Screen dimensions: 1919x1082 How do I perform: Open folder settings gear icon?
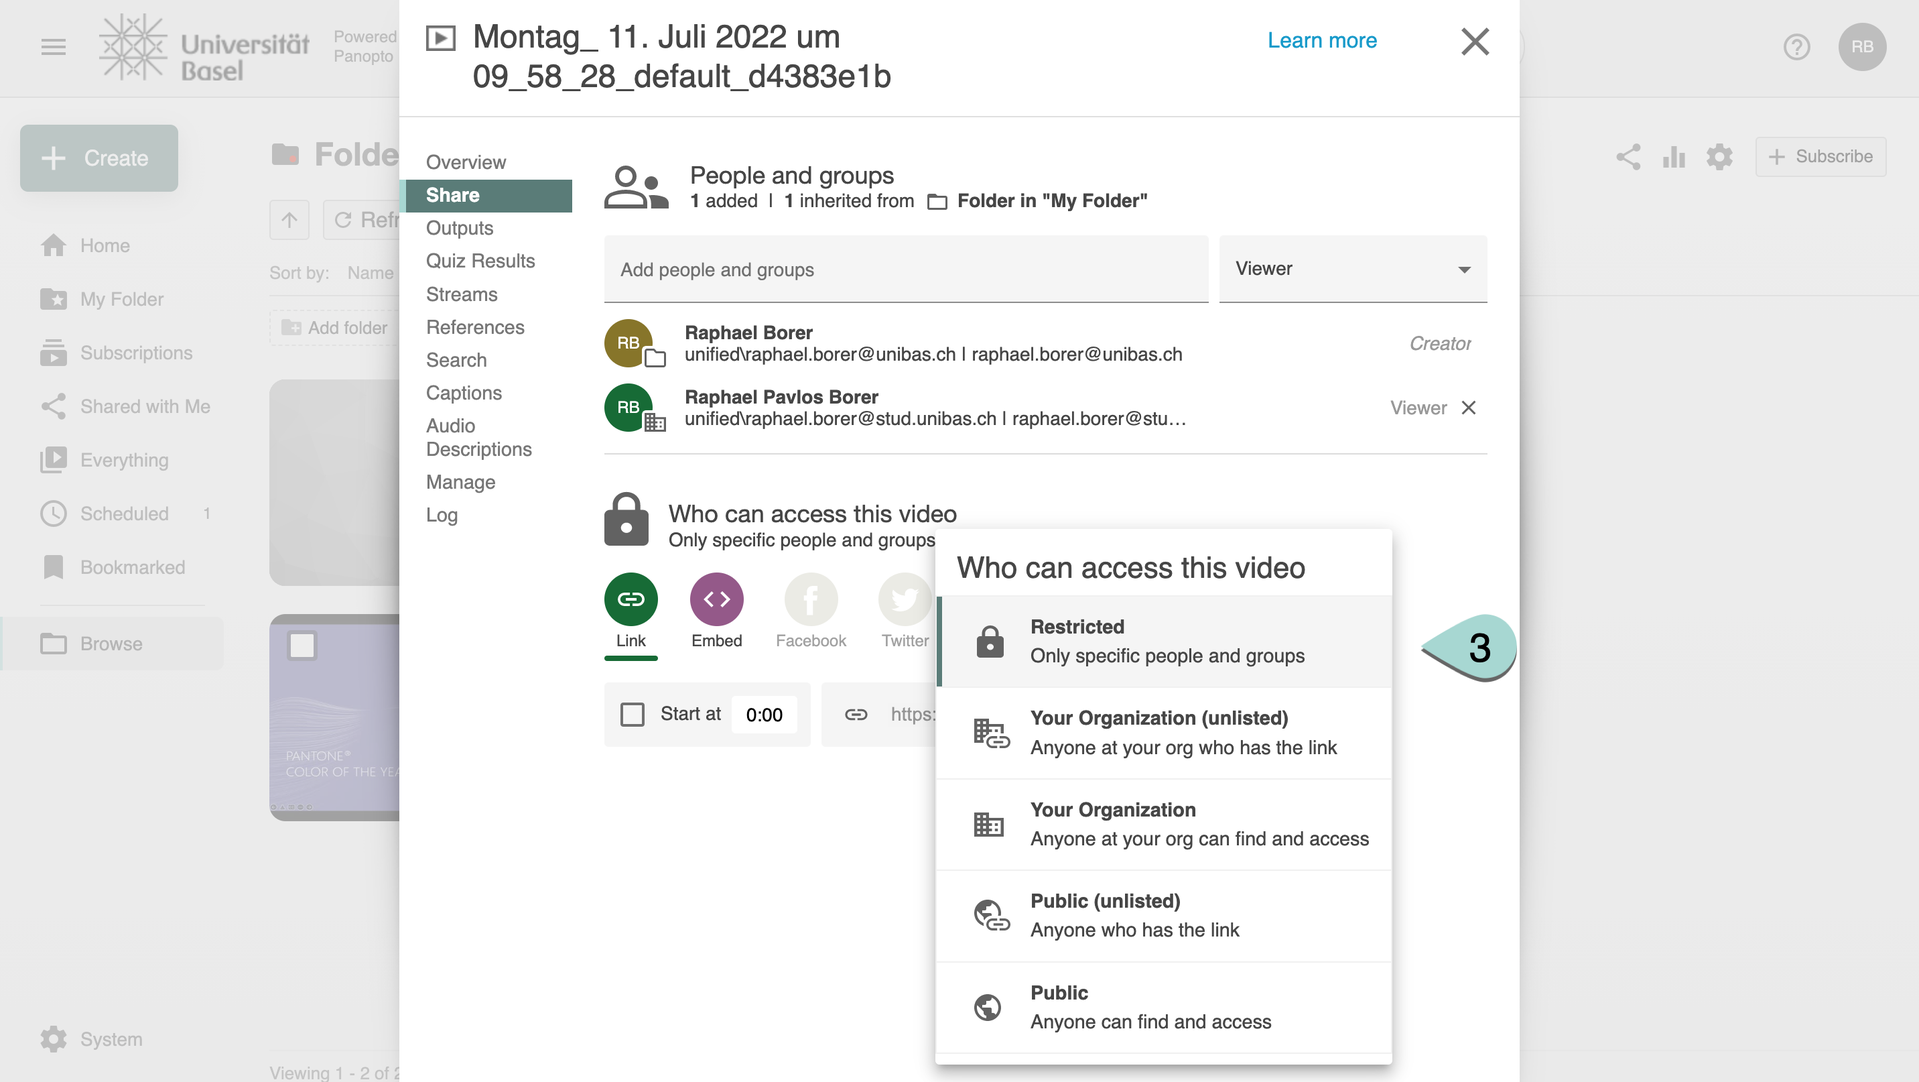pos(1719,157)
